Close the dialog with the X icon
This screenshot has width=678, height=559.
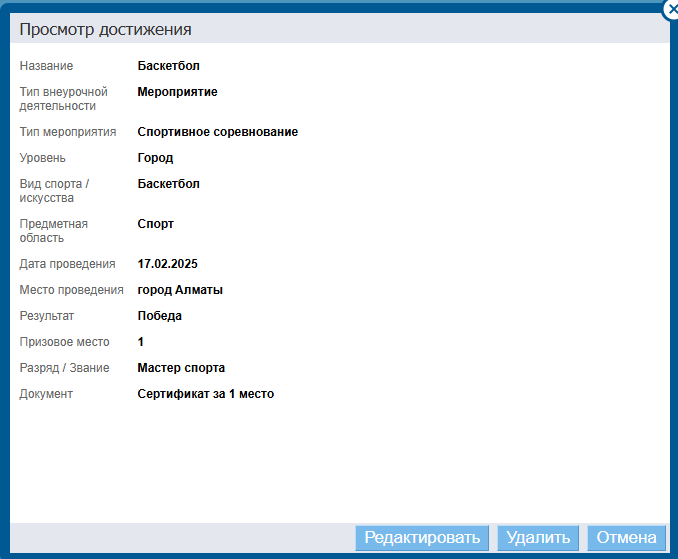point(671,6)
